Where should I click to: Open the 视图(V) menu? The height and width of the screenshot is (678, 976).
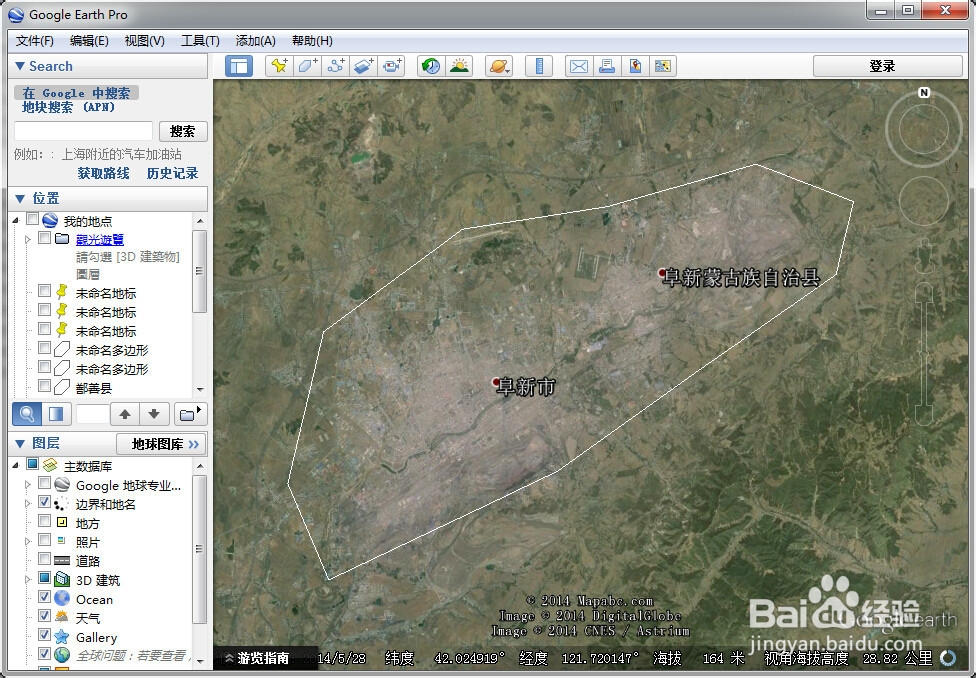pos(144,41)
